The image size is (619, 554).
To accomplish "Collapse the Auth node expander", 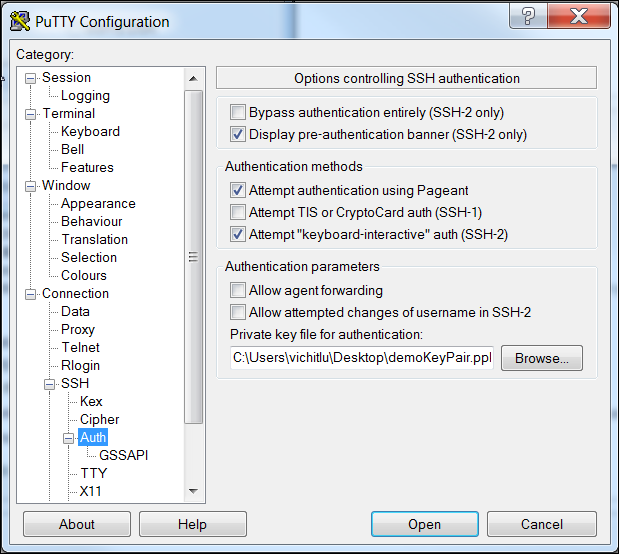I will (x=69, y=438).
